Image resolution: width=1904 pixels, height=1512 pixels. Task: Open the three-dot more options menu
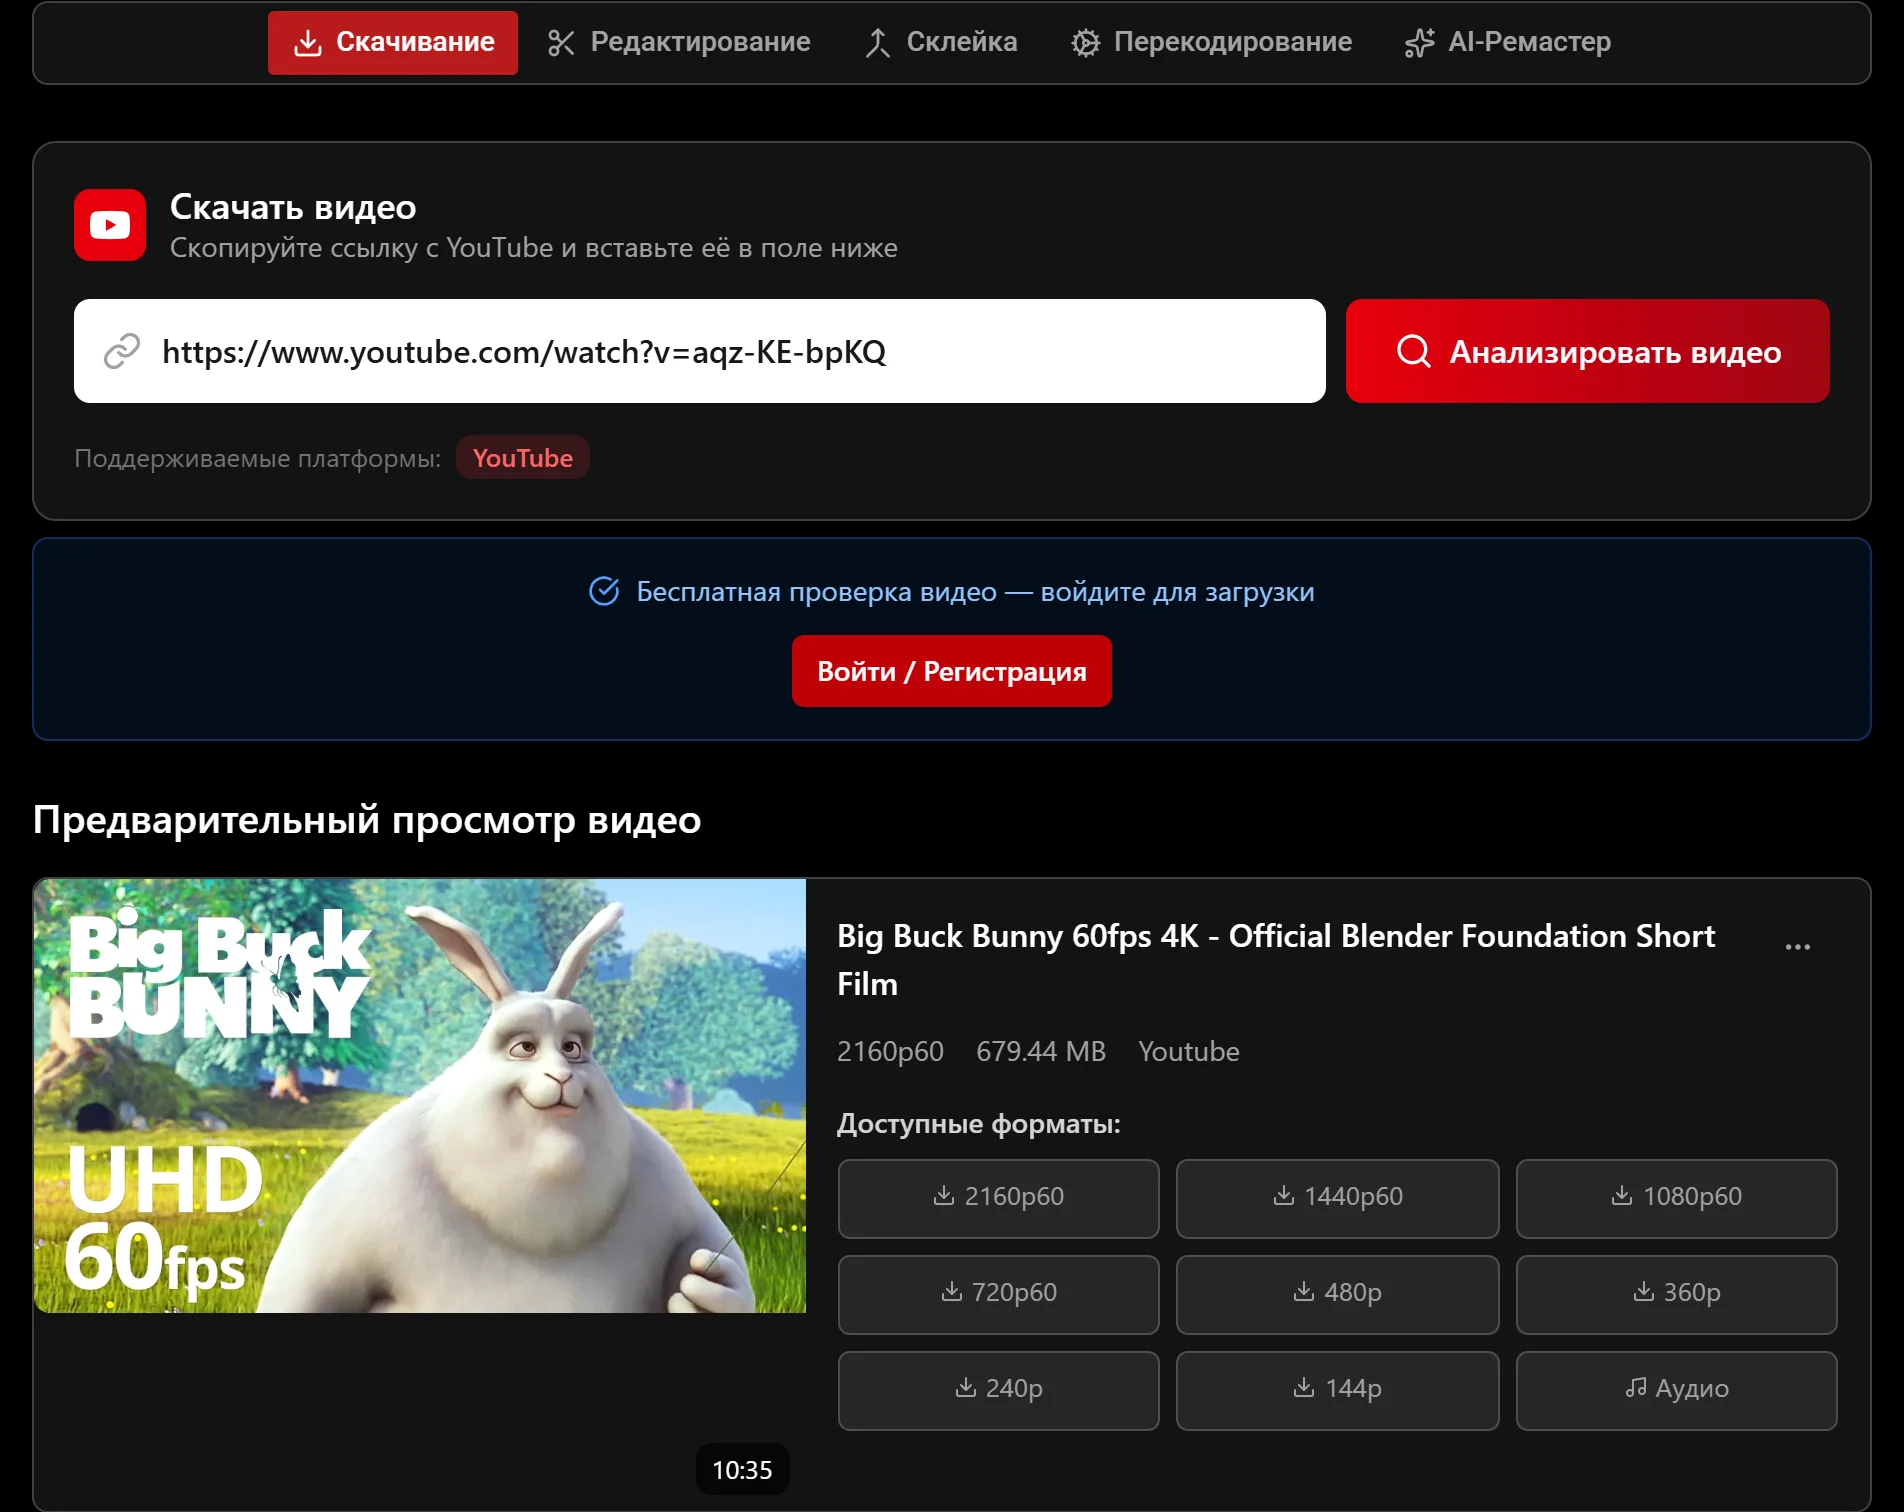[1798, 946]
